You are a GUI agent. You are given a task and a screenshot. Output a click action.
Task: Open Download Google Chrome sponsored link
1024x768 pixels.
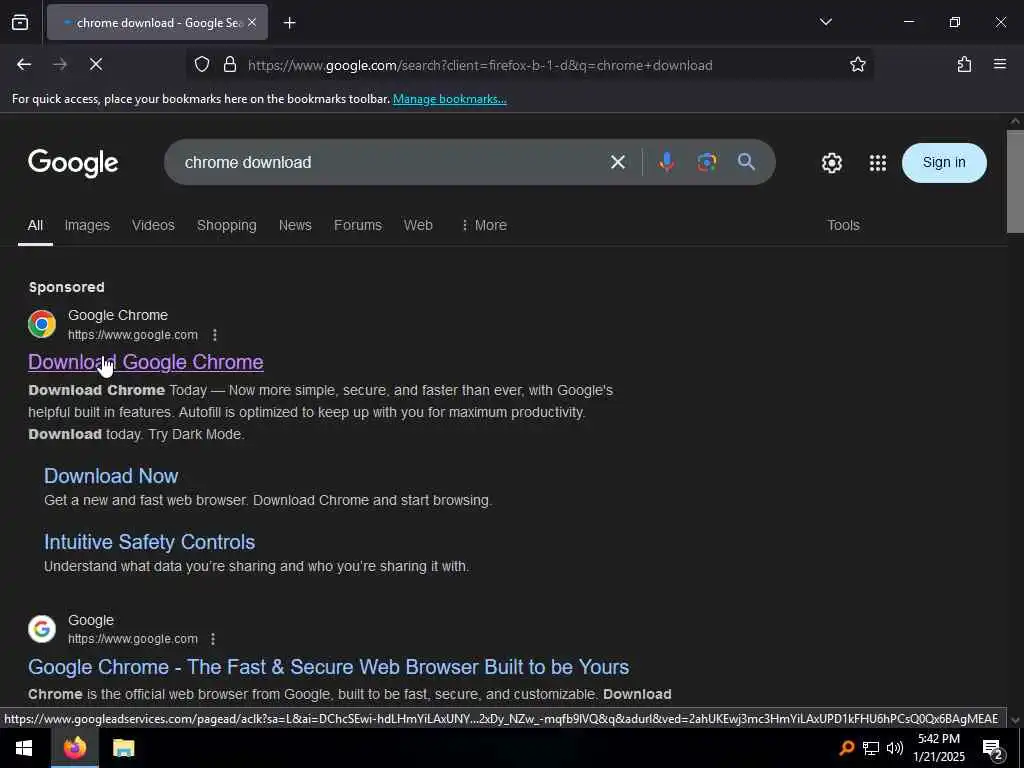[x=146, y=362]
